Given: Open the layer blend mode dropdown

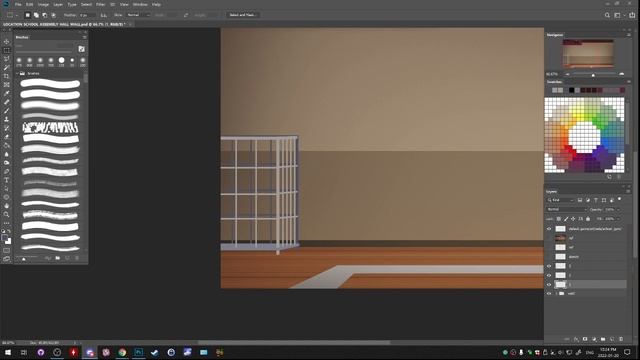Looking at the screenshot, I should pyautogui.click(x=567, y=209).
